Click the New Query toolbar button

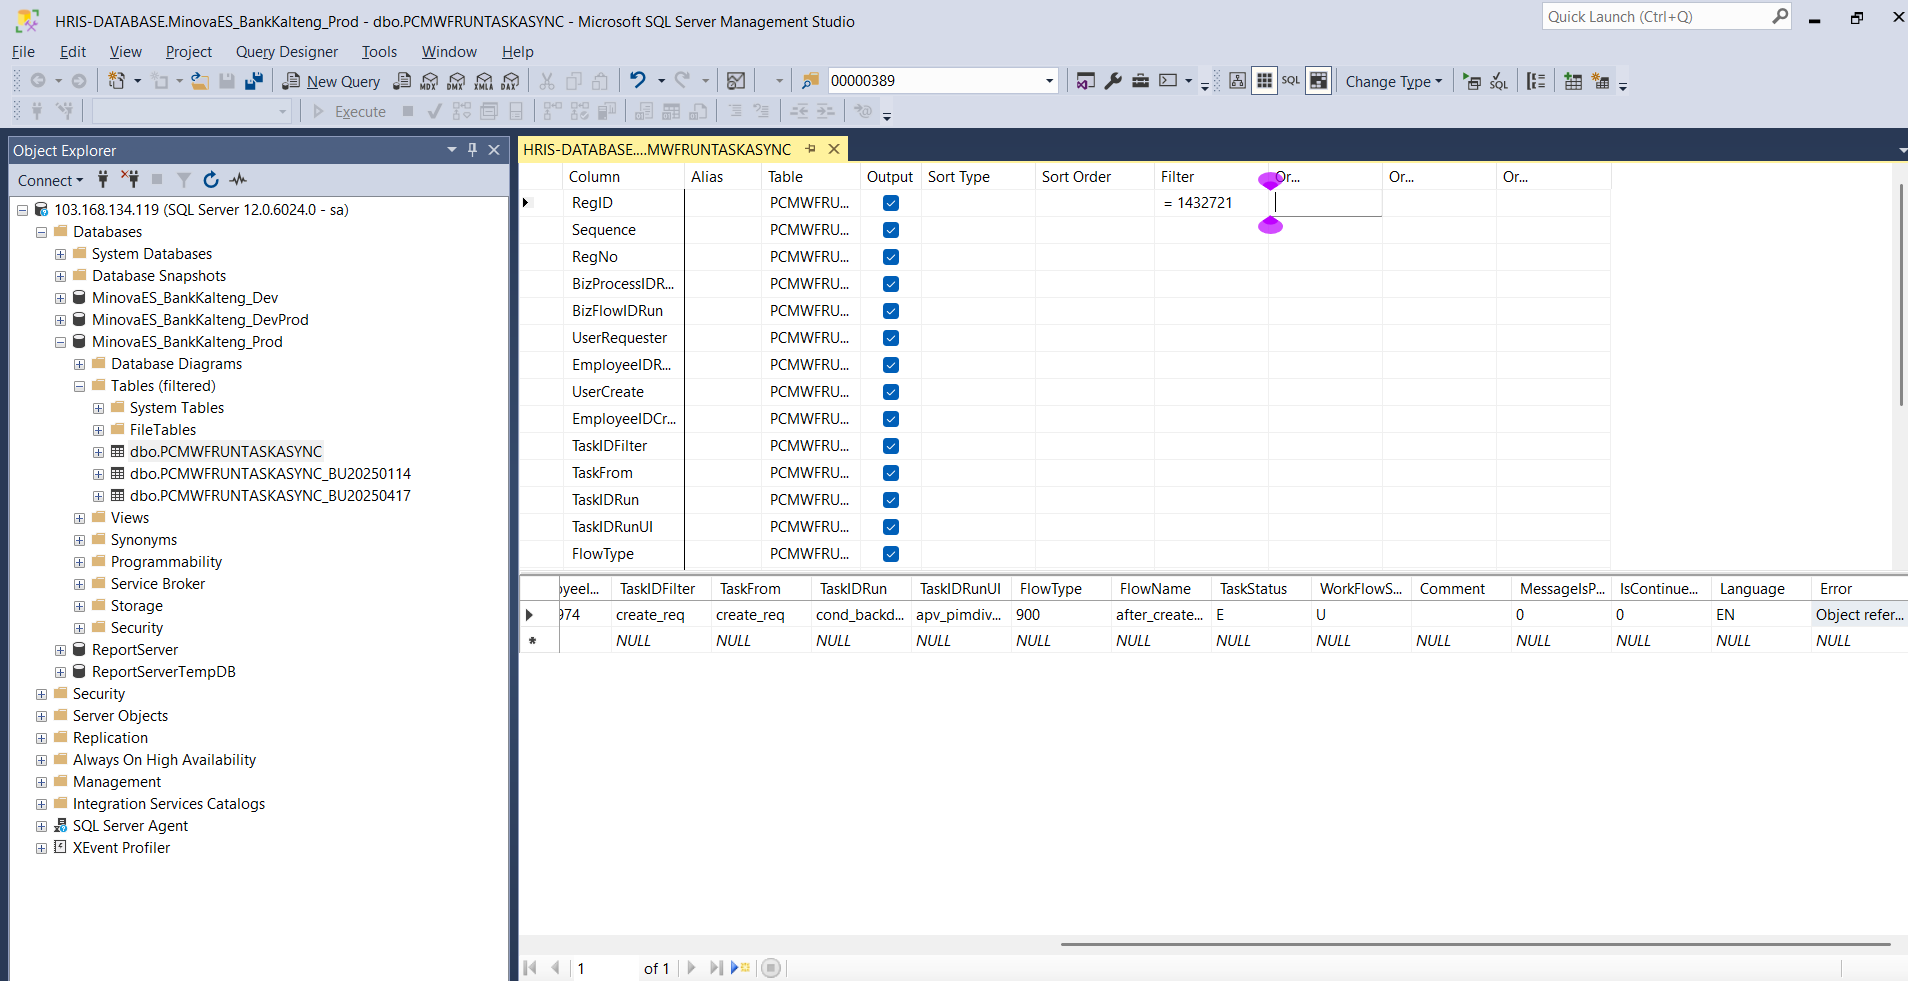[x=331, y=81]
